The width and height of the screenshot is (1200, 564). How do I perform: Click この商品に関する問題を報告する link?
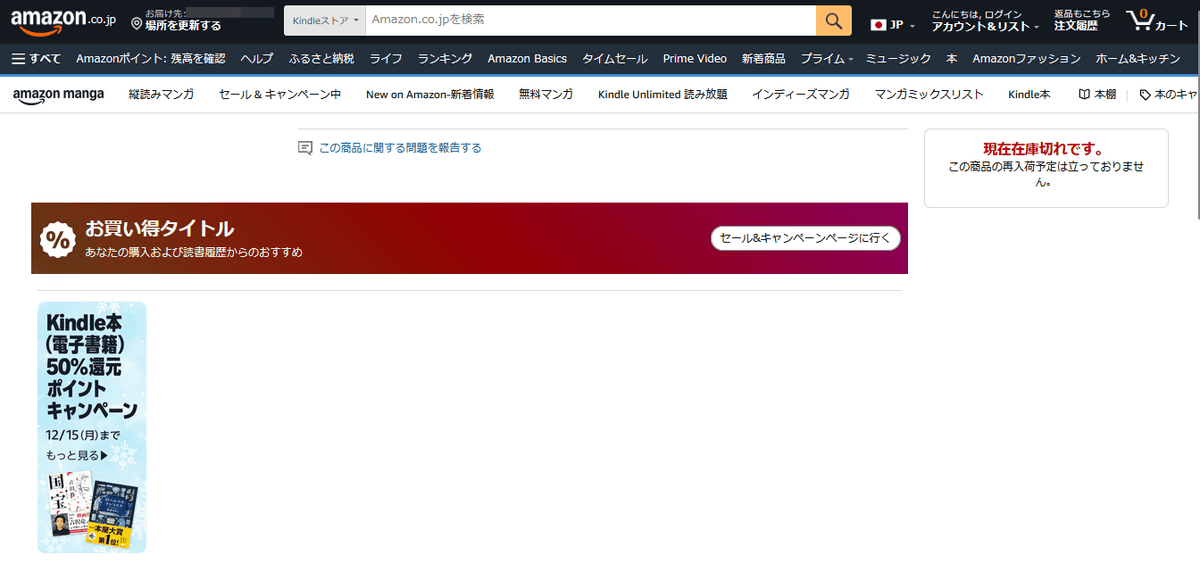(400, 148)
